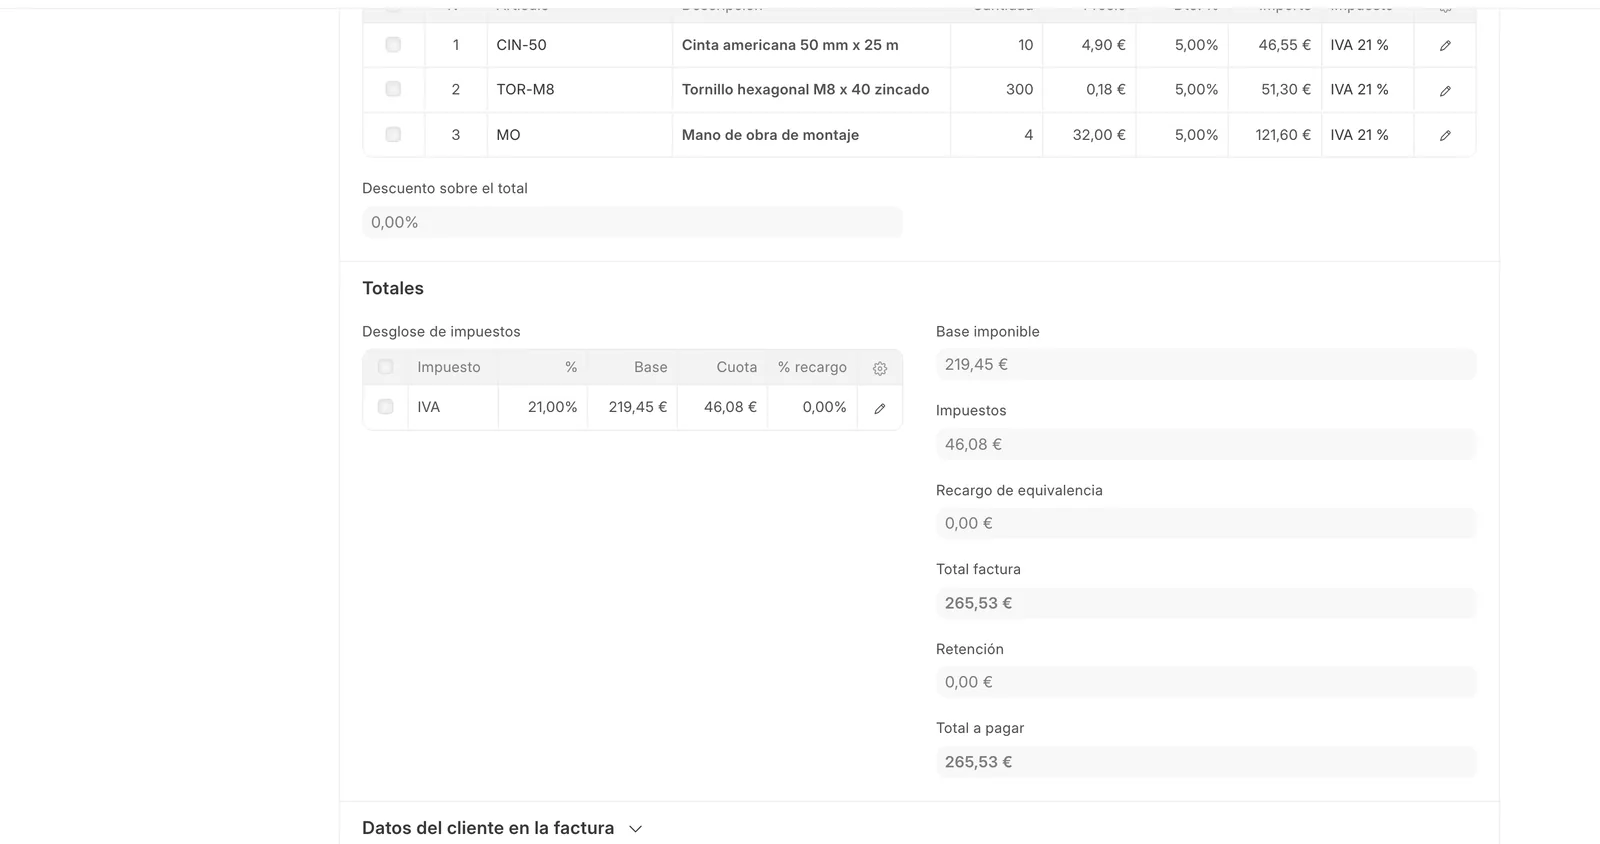Click the Base imponible field
This screenshot has width=1600, height=844.
coord(1206,364)
